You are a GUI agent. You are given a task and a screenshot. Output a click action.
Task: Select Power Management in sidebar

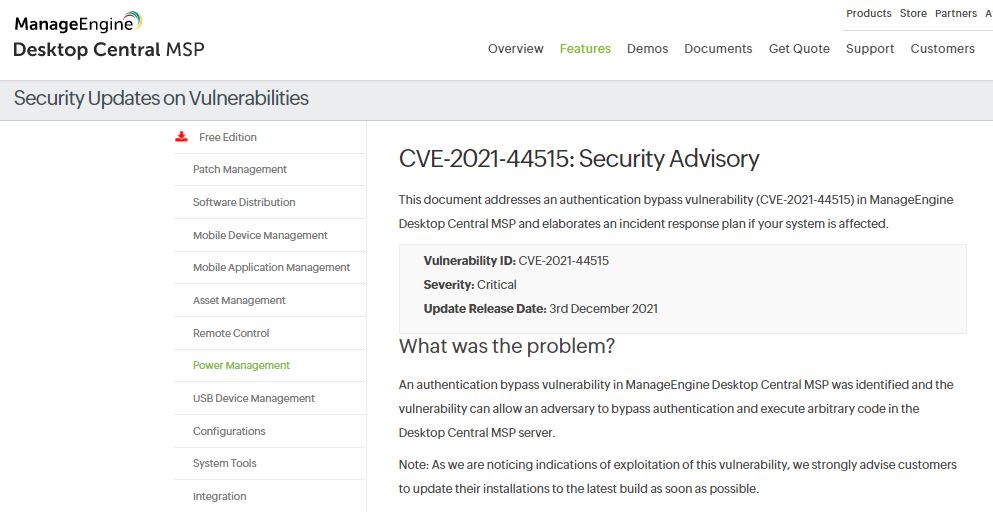241,365
